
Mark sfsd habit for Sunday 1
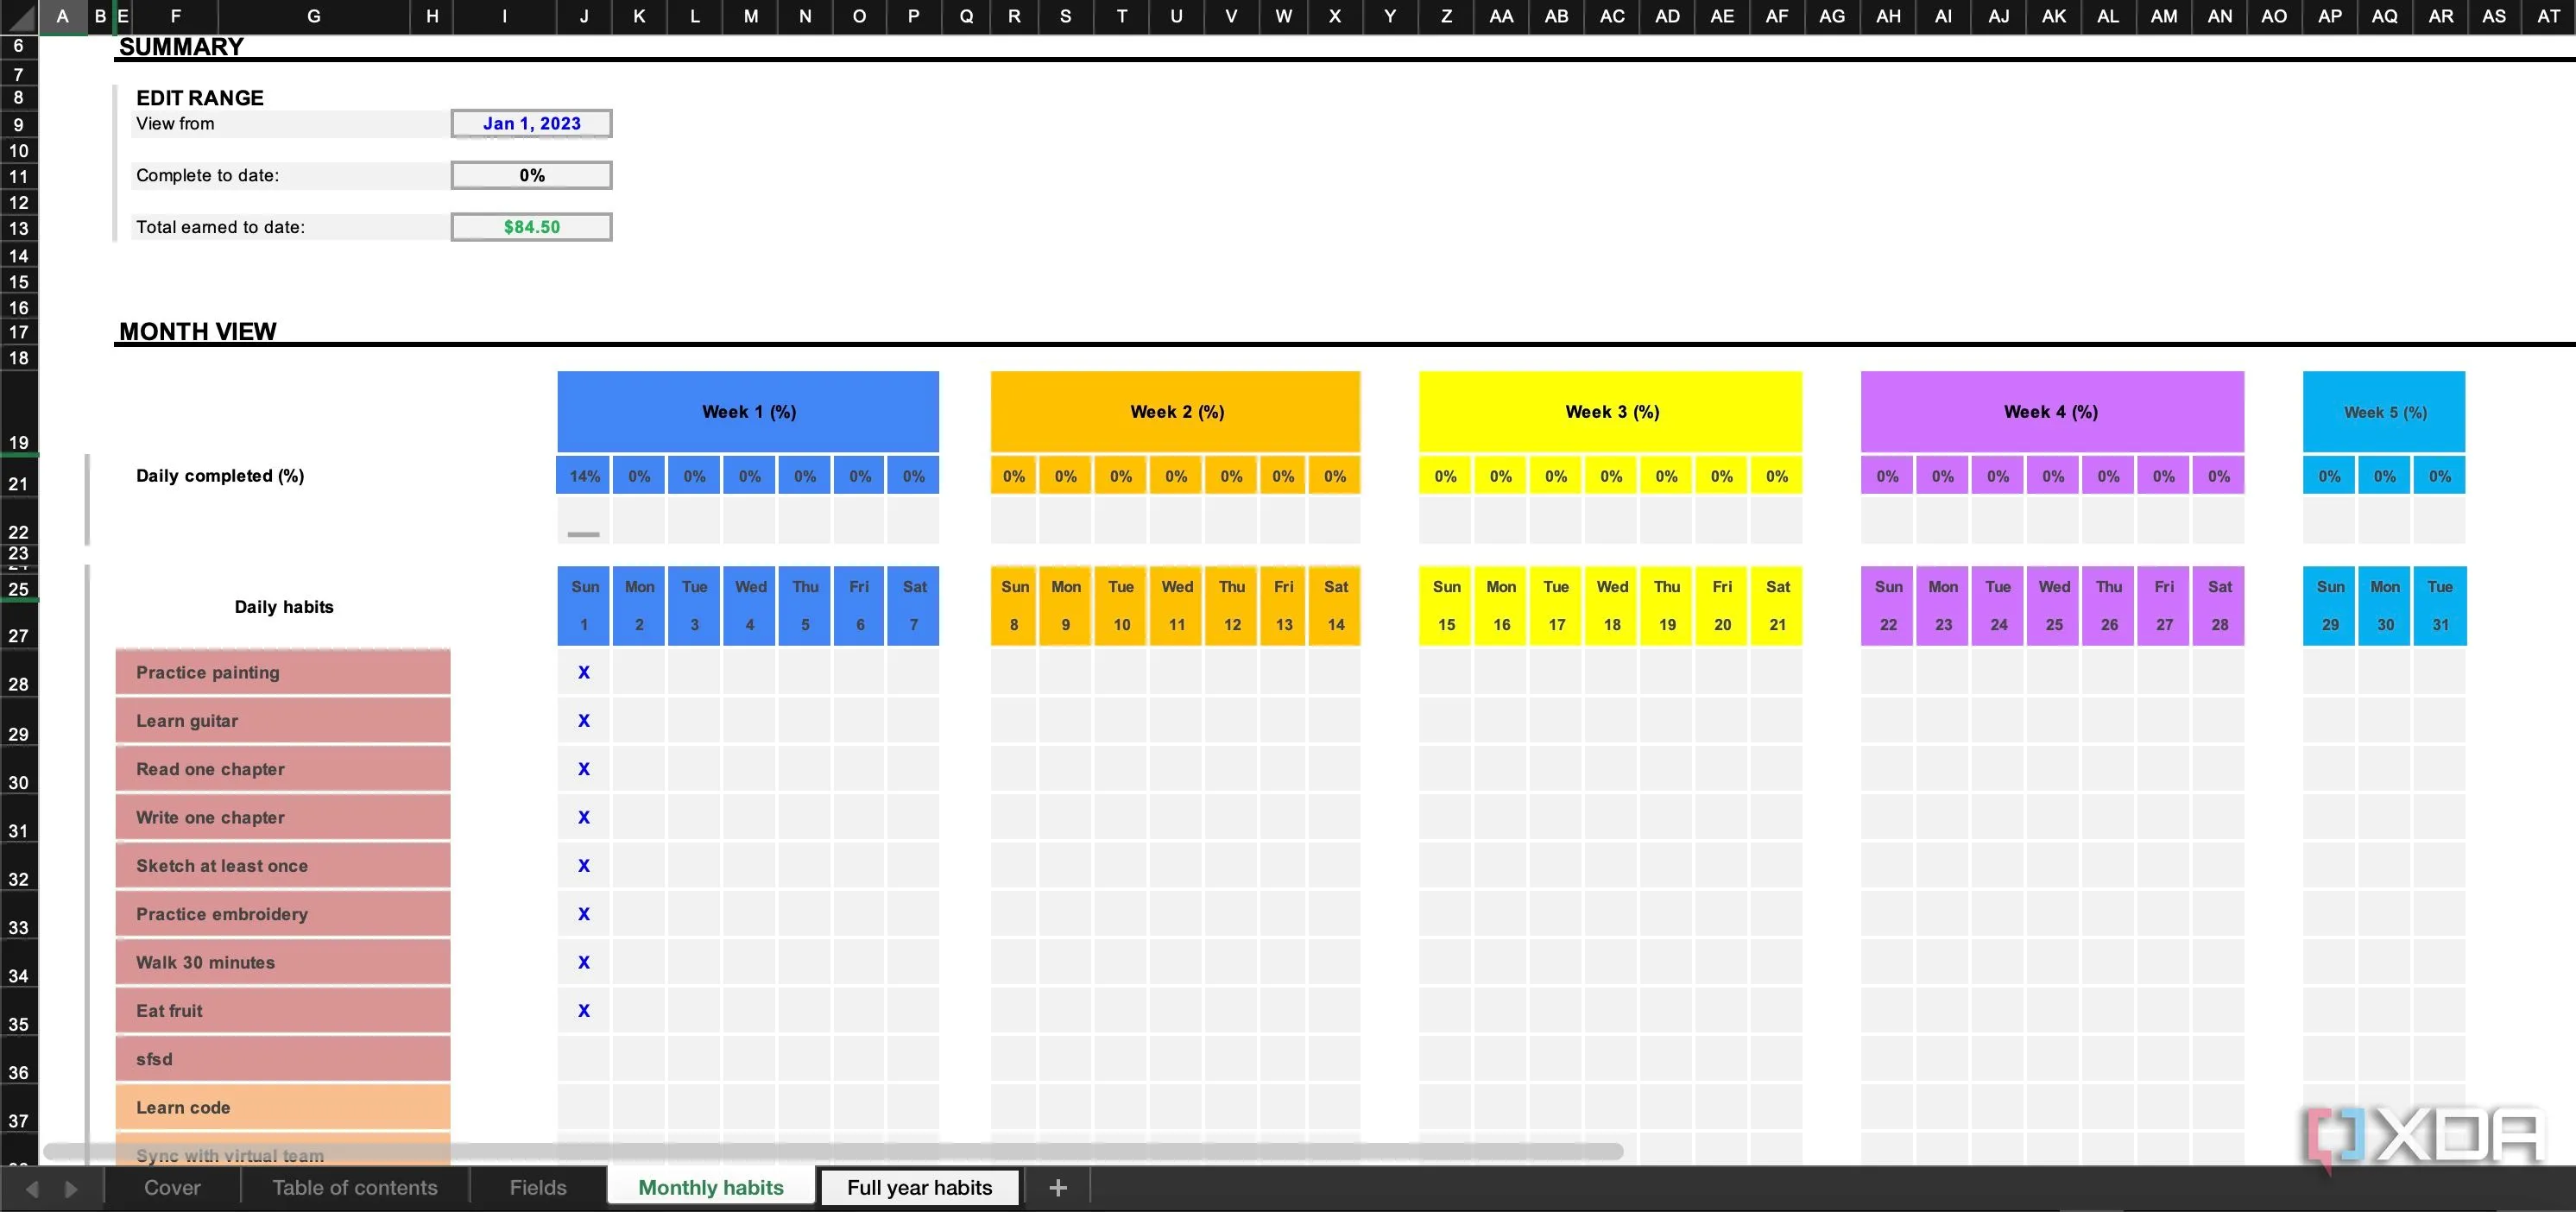click(584, 1059)
